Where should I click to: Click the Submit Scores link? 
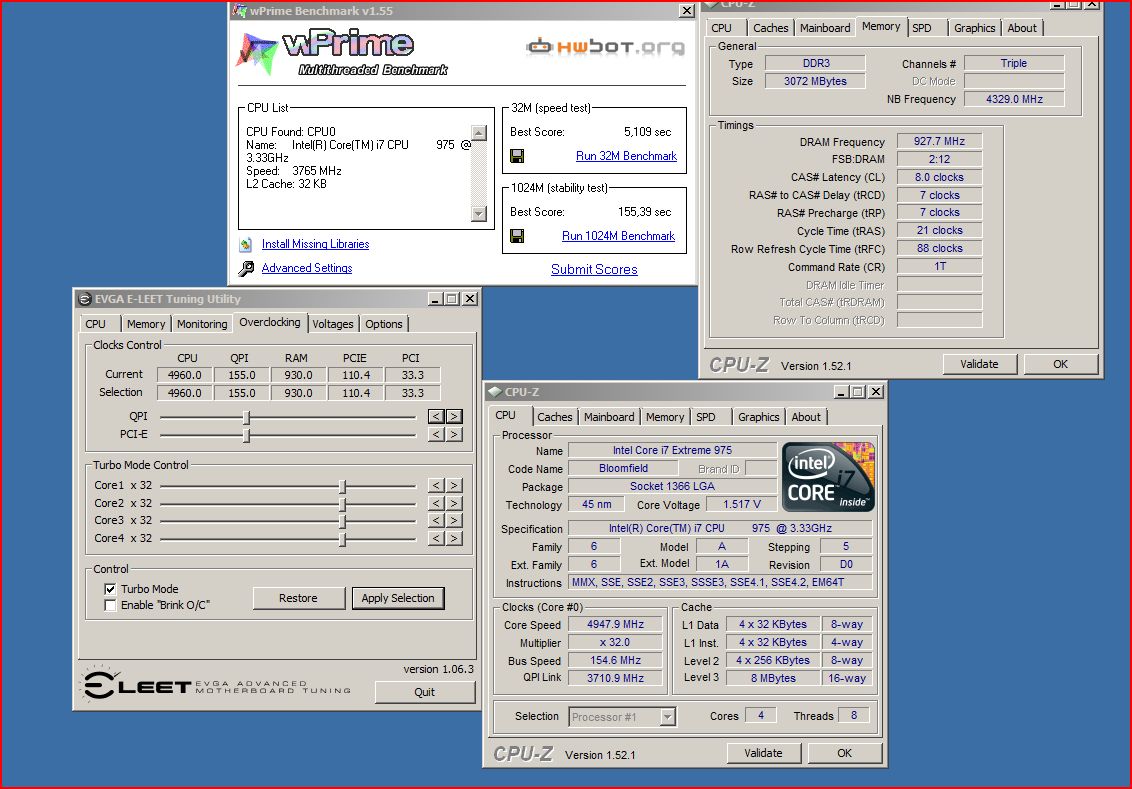pyautogui.click(x=594, y=269)
